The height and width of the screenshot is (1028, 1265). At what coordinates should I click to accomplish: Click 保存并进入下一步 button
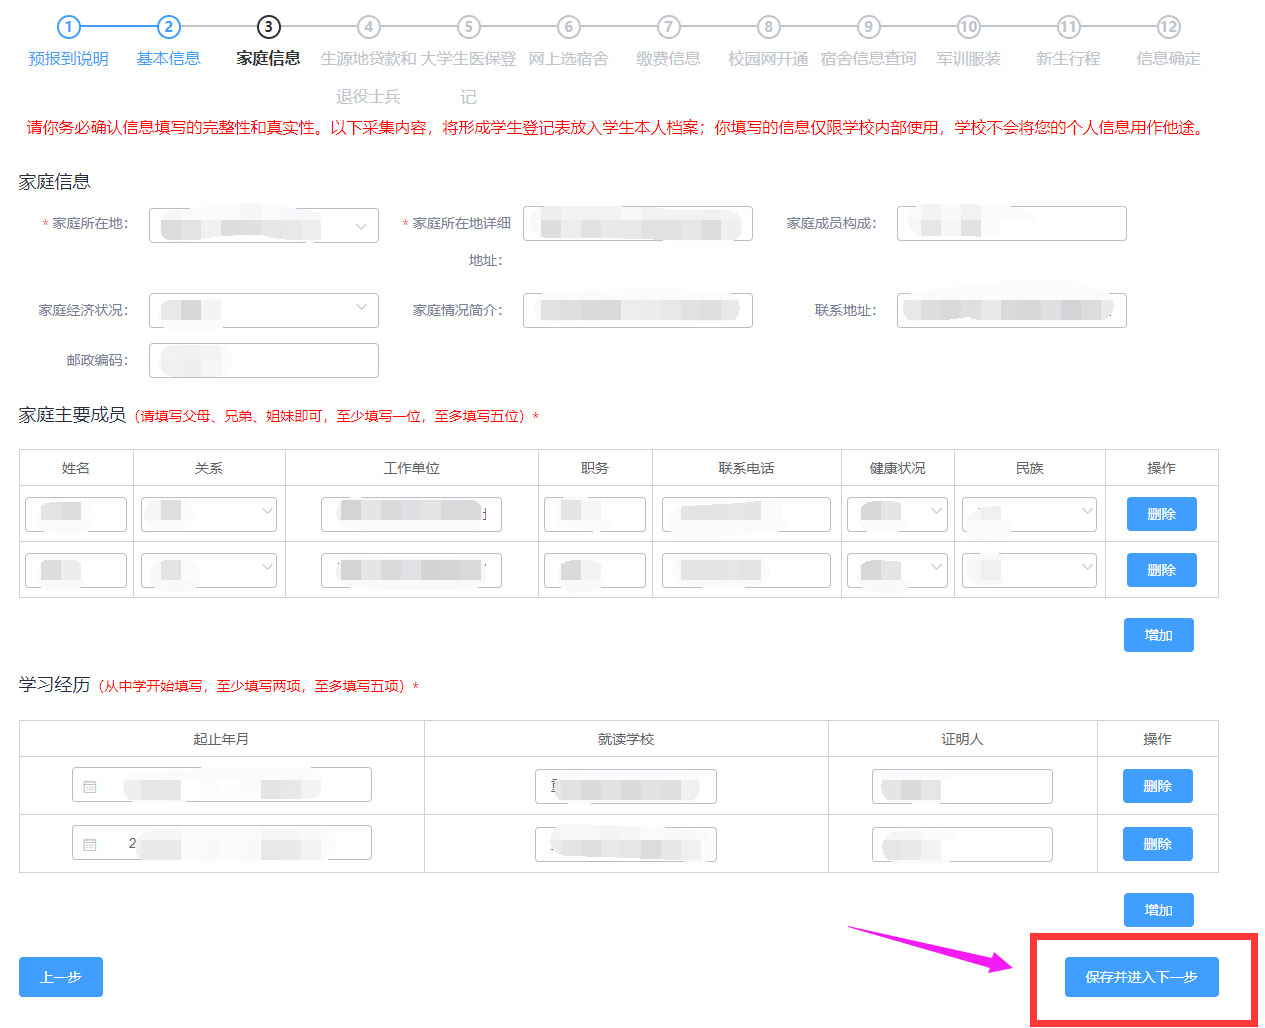1141,977
